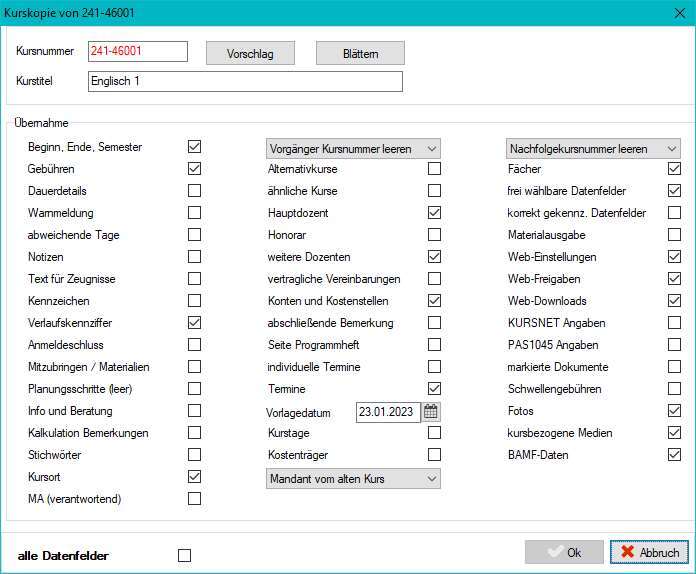Enable ähnliche Kurse checkbox

pos(435,190)
